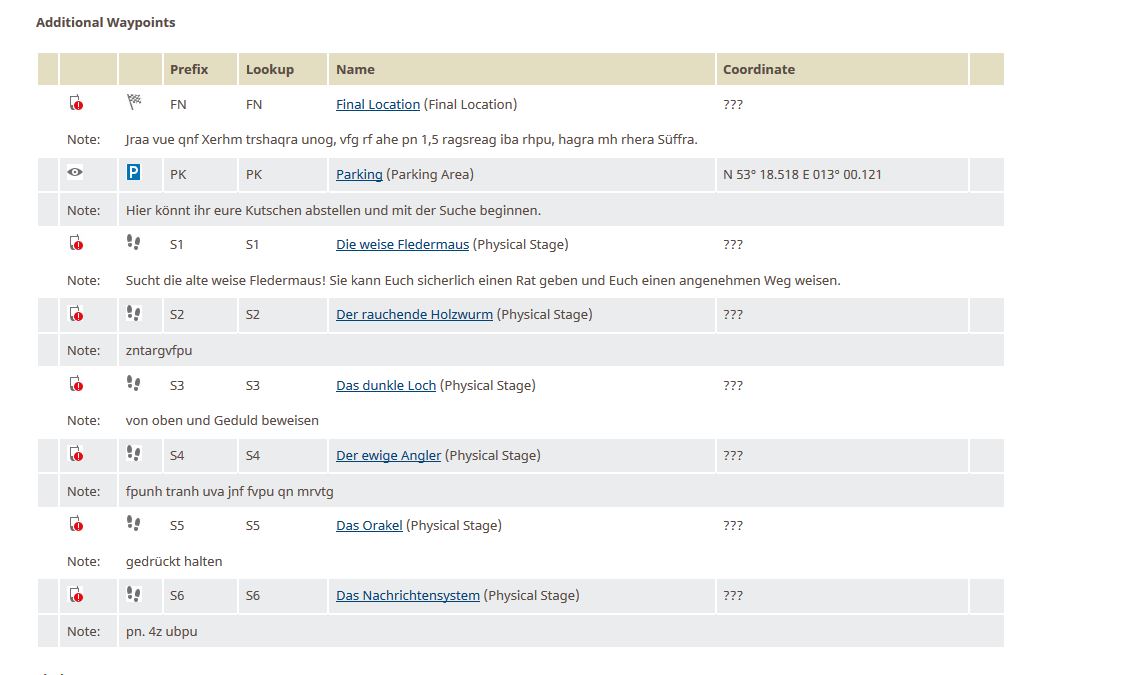Click the hidden-coordinate icon for Final Location
1128x675 pixels.
pyautogui.click(x=76, y=103)
